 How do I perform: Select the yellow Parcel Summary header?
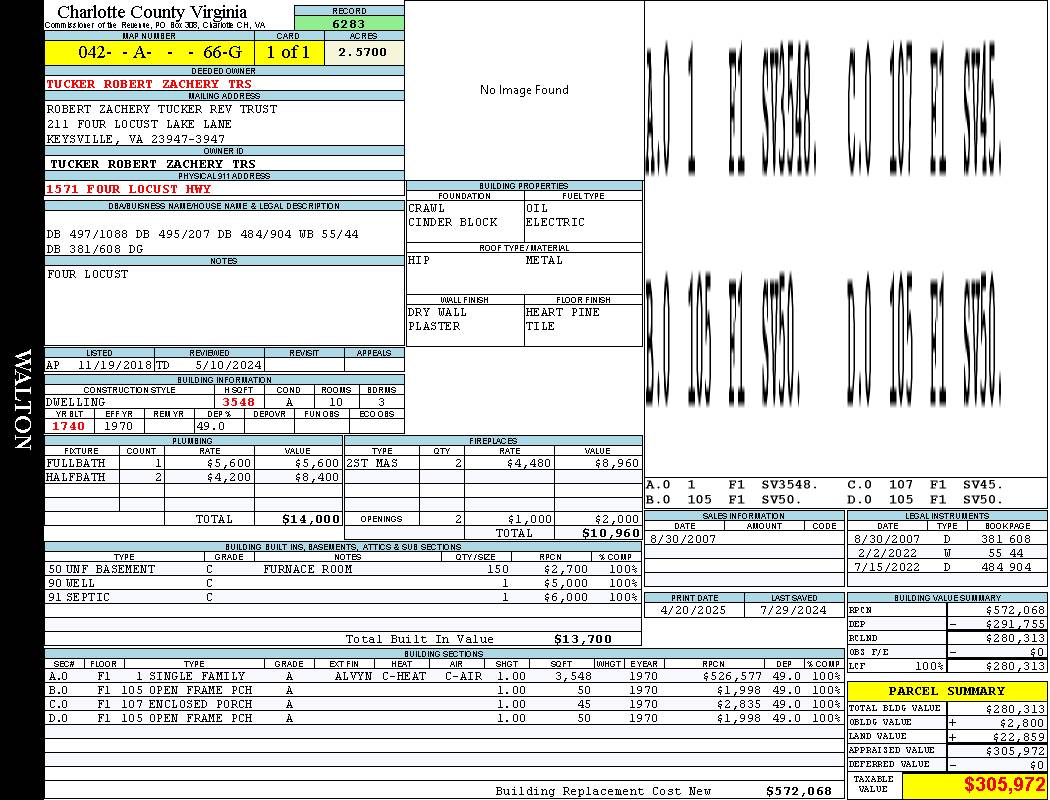[x=947, y=691]
